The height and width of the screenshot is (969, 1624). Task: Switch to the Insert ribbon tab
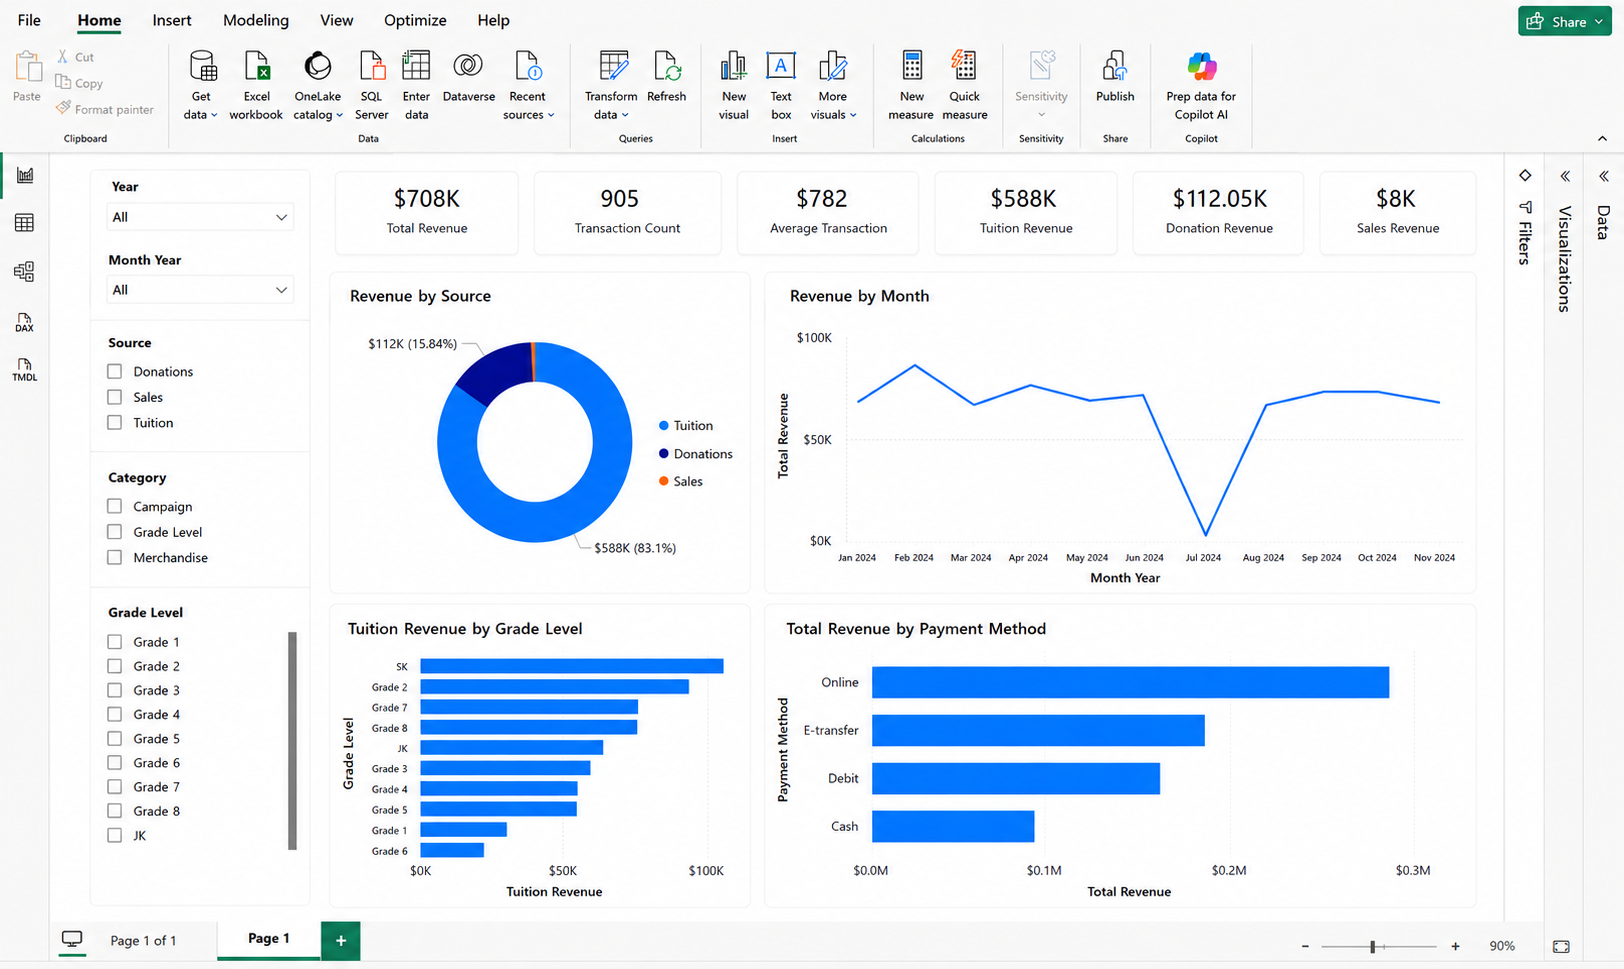click(172, 20)
